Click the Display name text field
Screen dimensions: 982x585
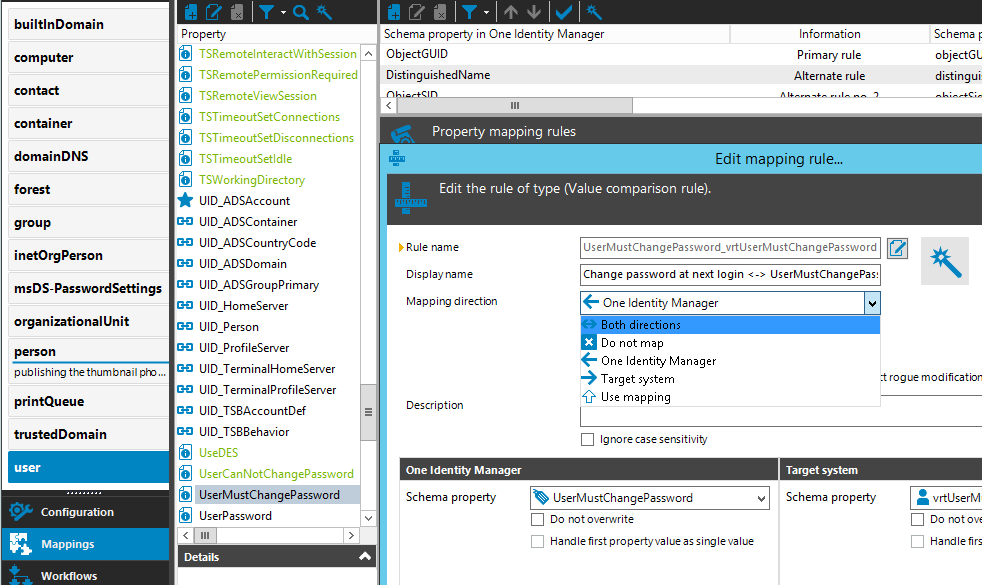[x=730, y=274]
